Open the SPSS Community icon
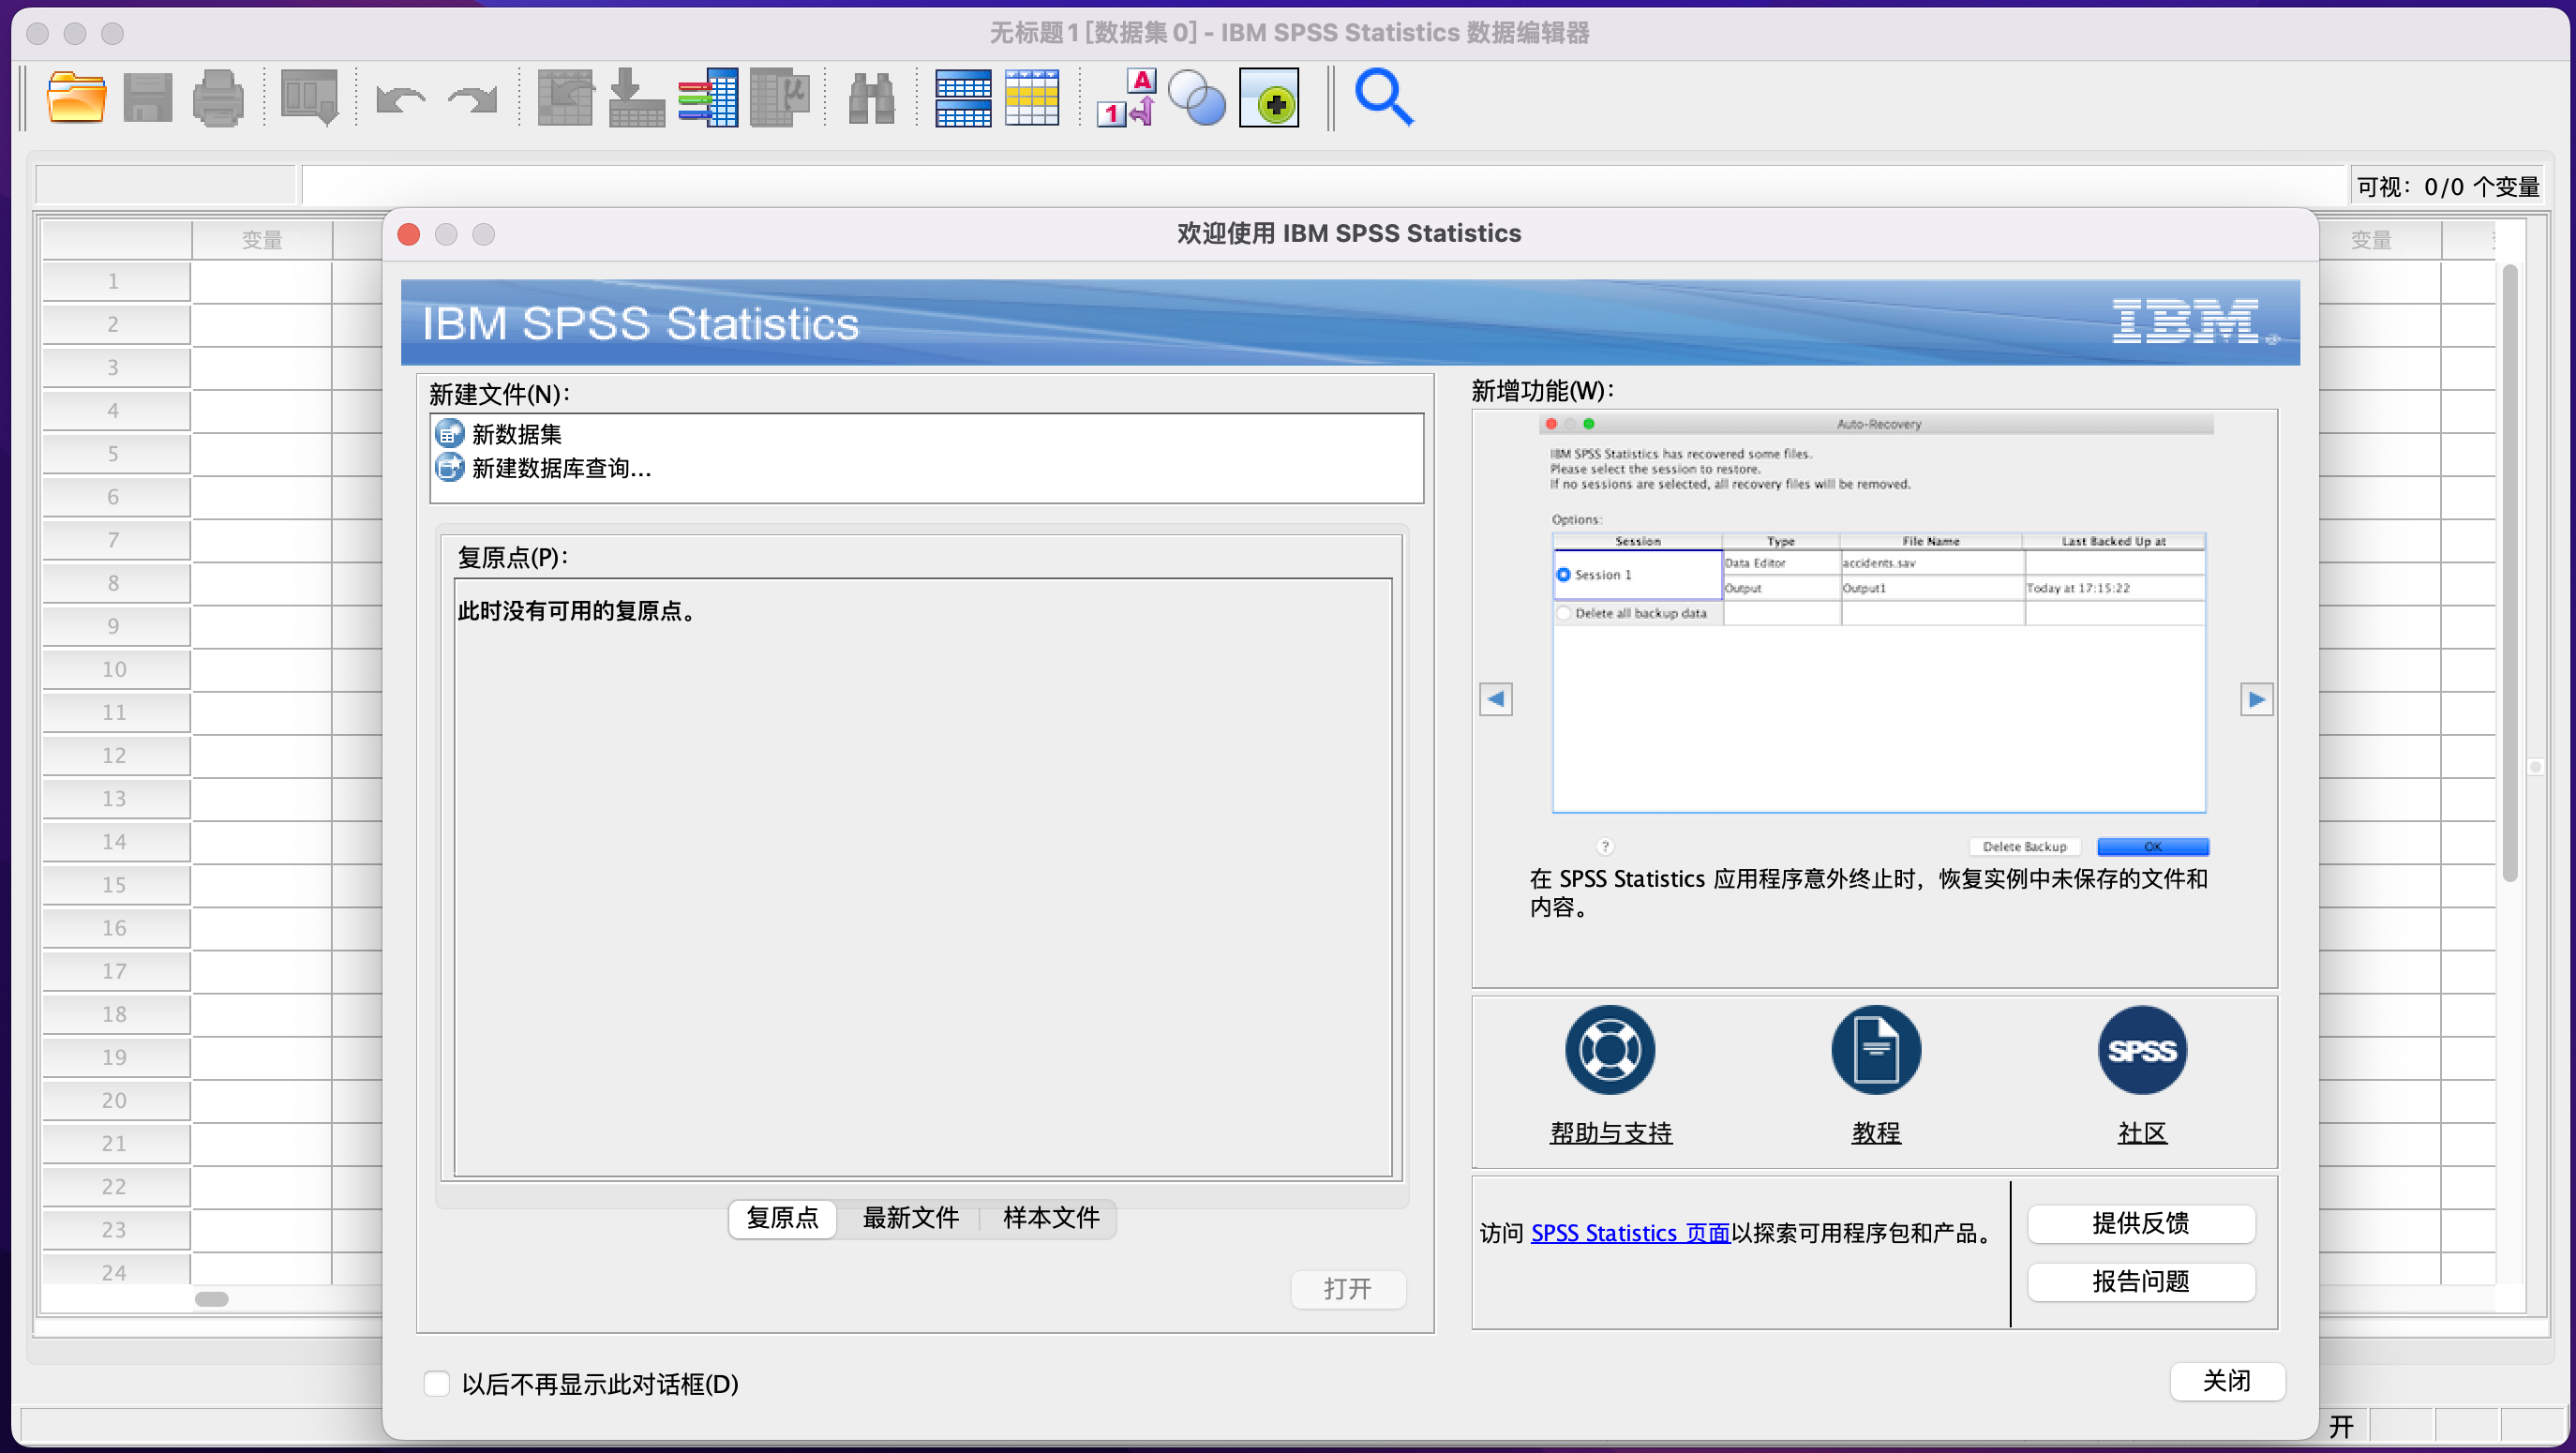Viewport: 2576px width, 1453px height. click(x=2141, y=1050)
